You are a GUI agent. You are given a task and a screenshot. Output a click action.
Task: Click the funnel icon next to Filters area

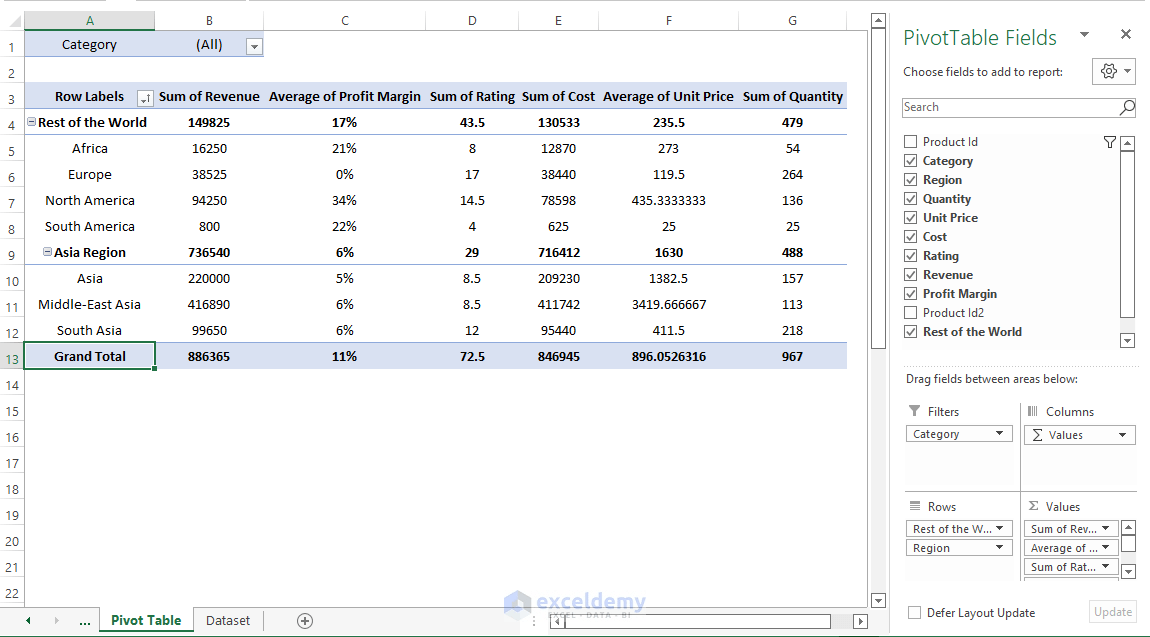[913, 411]
